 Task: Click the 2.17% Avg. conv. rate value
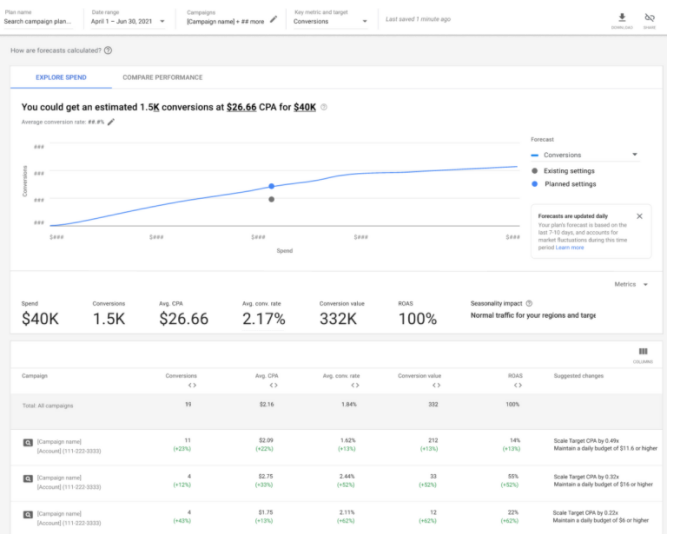coord(263,319)
